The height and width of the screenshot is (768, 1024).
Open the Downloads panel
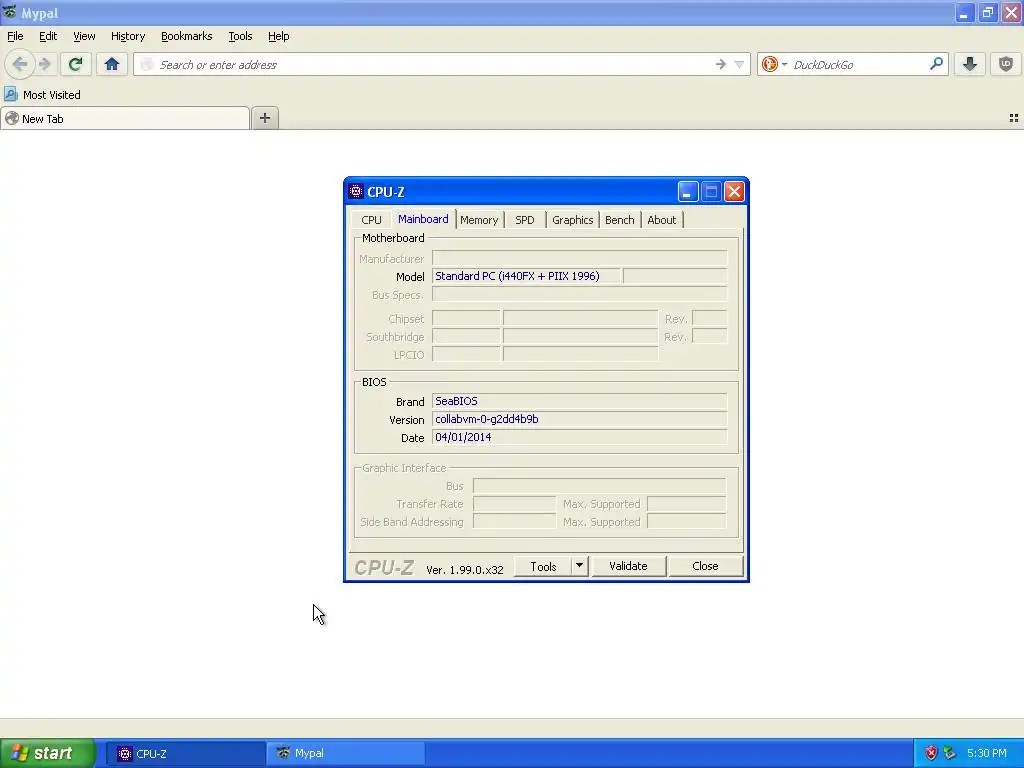(970, 64)
